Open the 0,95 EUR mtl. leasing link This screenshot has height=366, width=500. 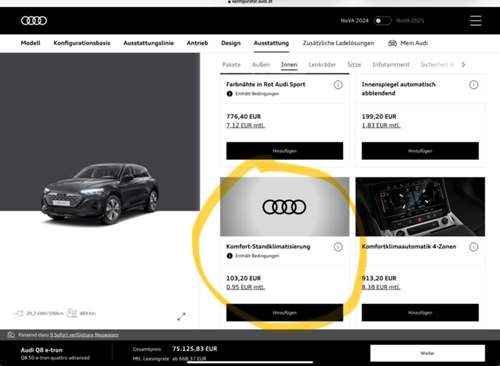246,287
